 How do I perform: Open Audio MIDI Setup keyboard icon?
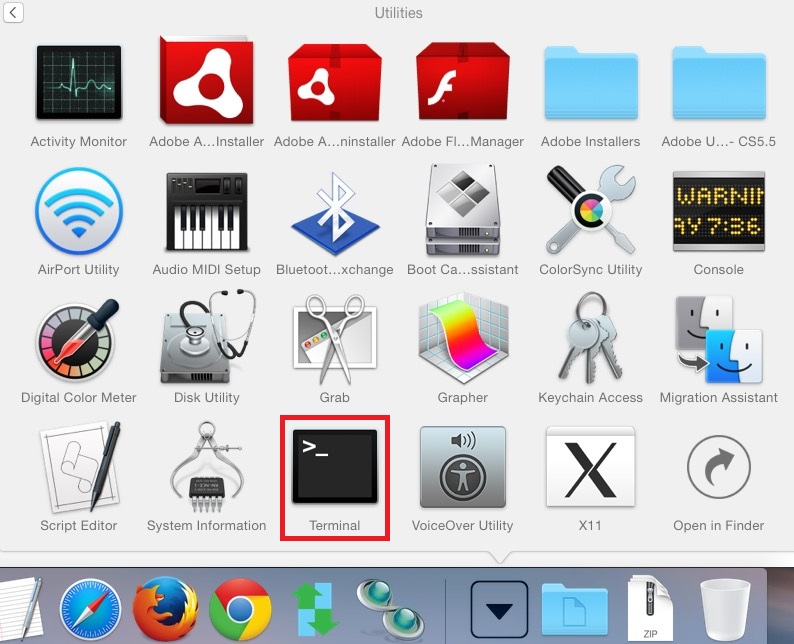click(x=206, y=212)
